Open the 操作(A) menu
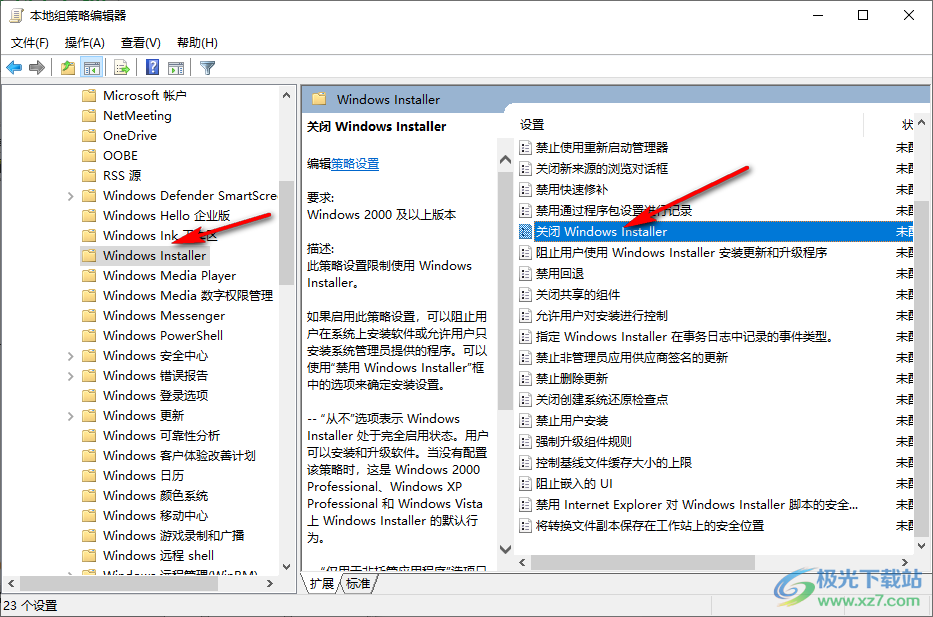Image resolution: width=933 pixels, height=617 pixels. click(84, 42)
